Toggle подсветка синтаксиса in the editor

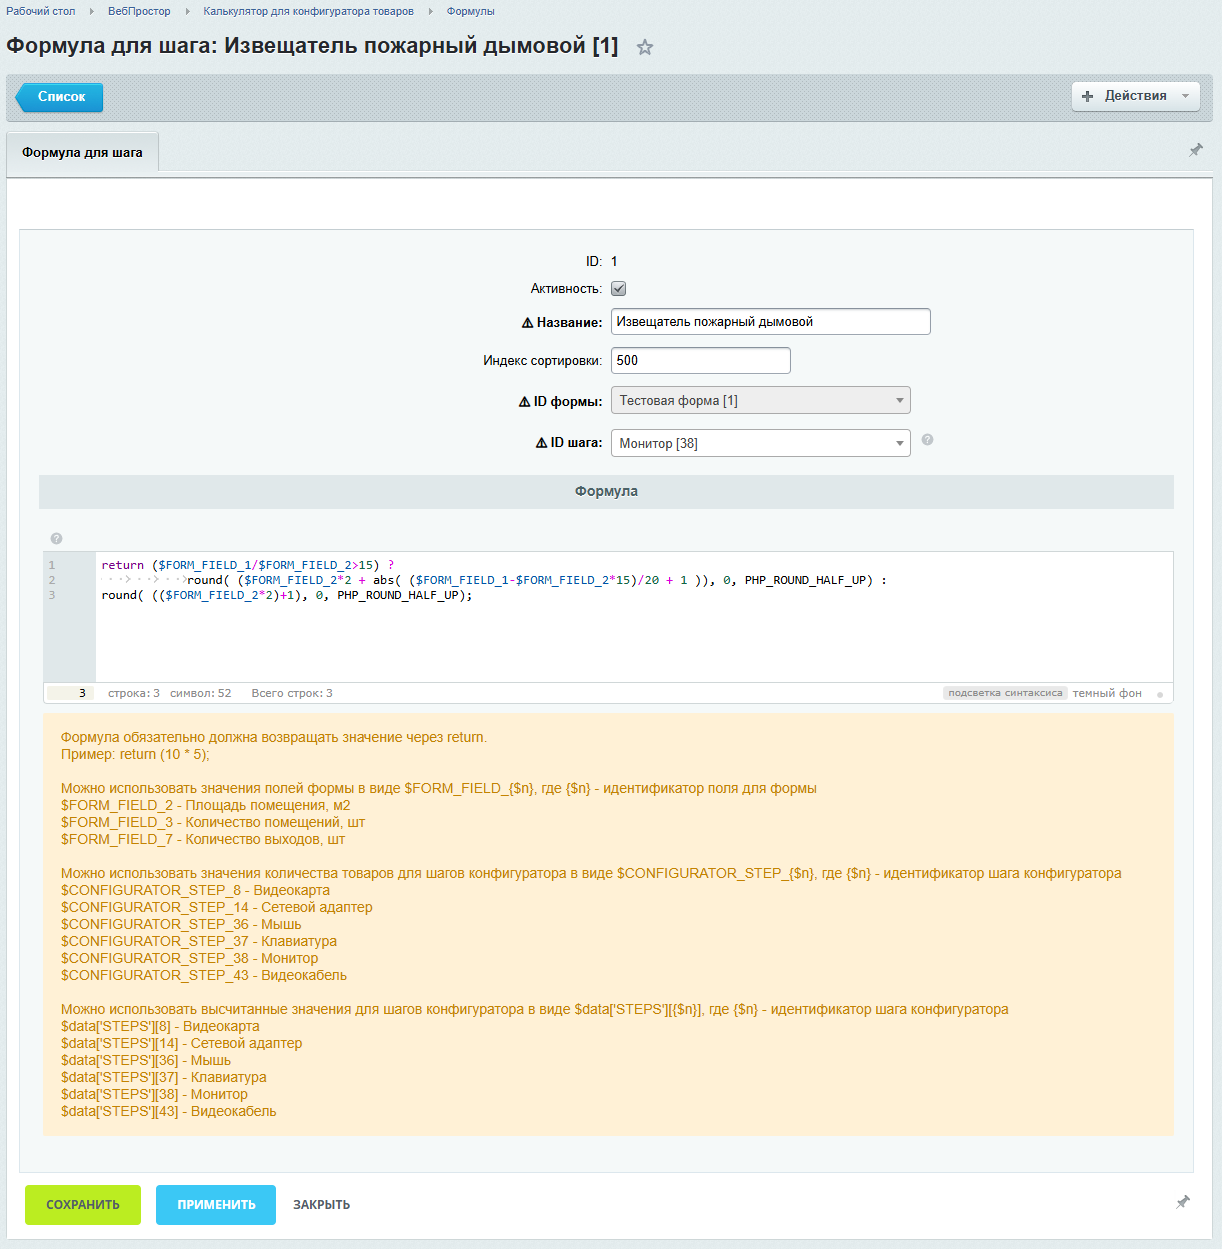tap(1005, 693)
